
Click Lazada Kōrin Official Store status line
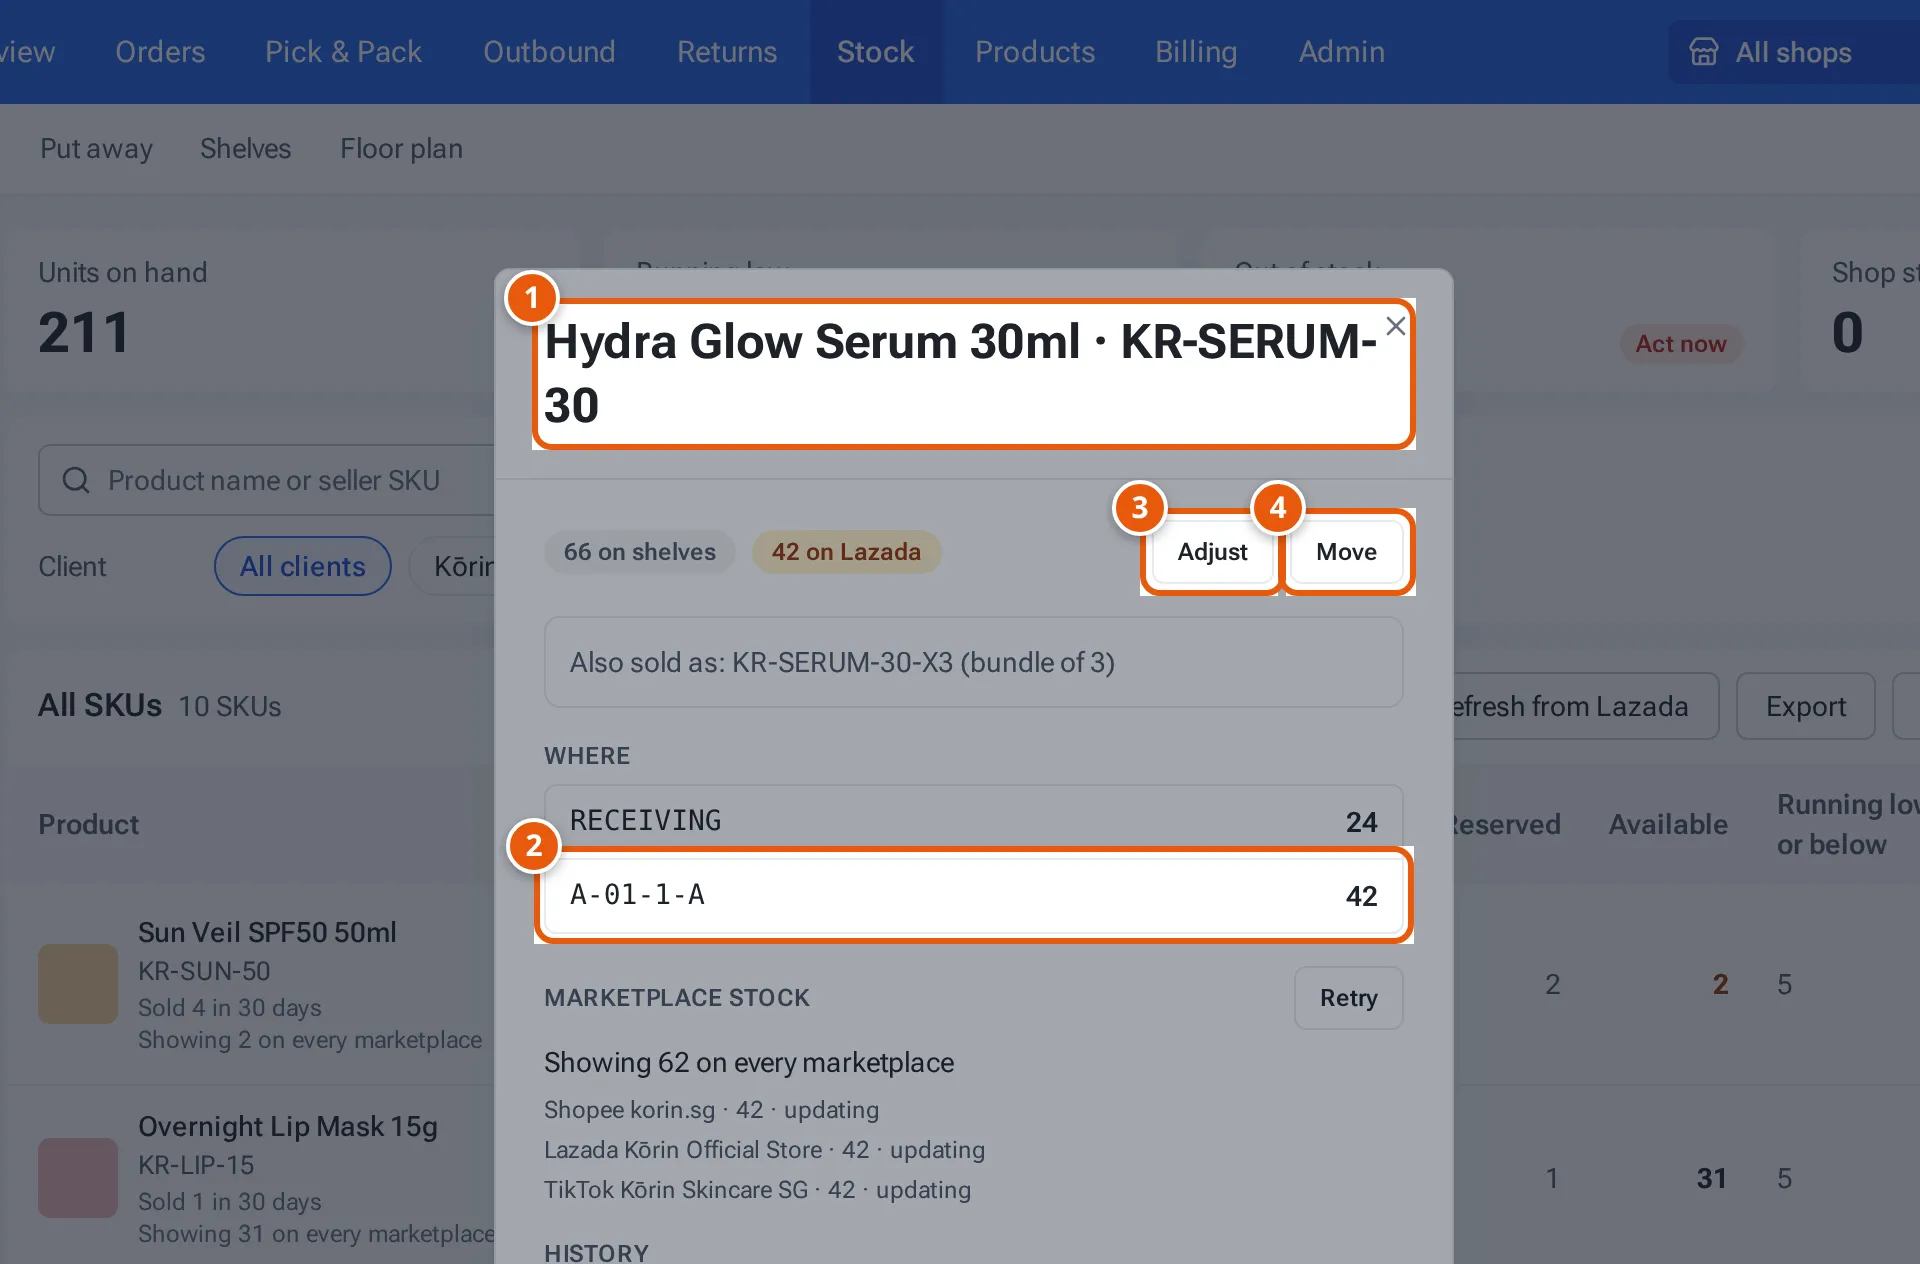764,1150
